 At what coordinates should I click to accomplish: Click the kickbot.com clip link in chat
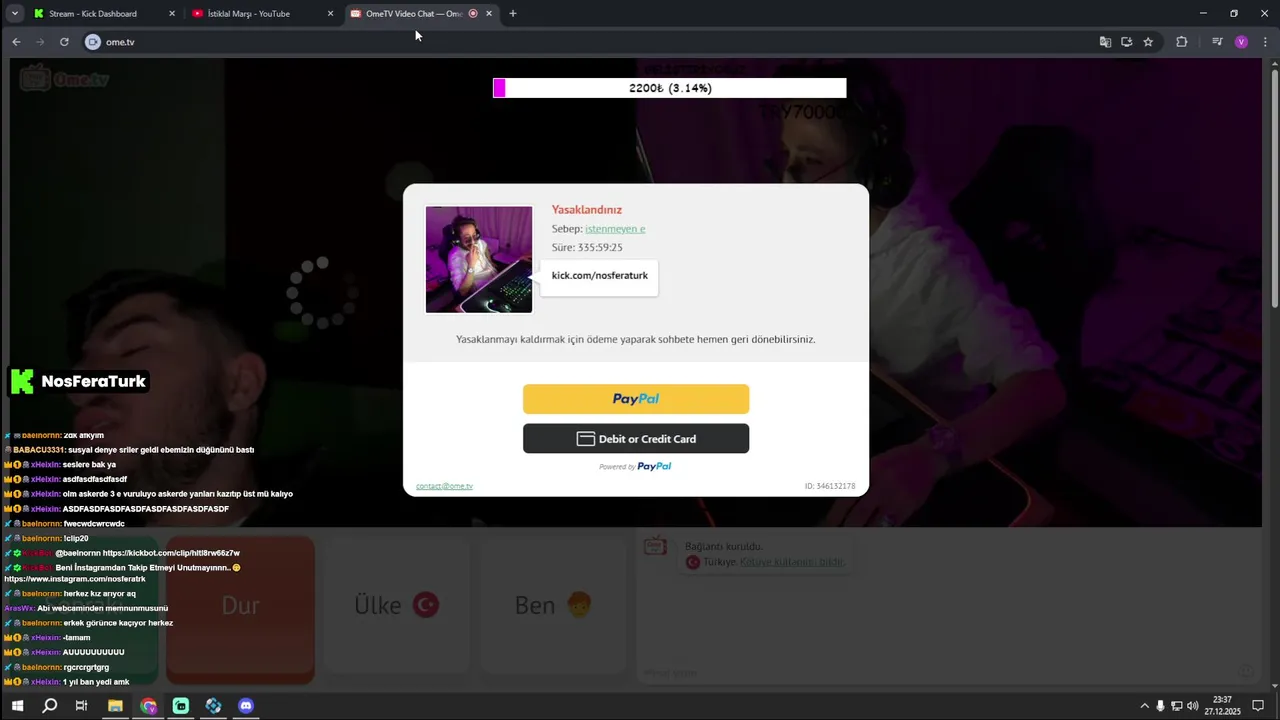(171, 553)
